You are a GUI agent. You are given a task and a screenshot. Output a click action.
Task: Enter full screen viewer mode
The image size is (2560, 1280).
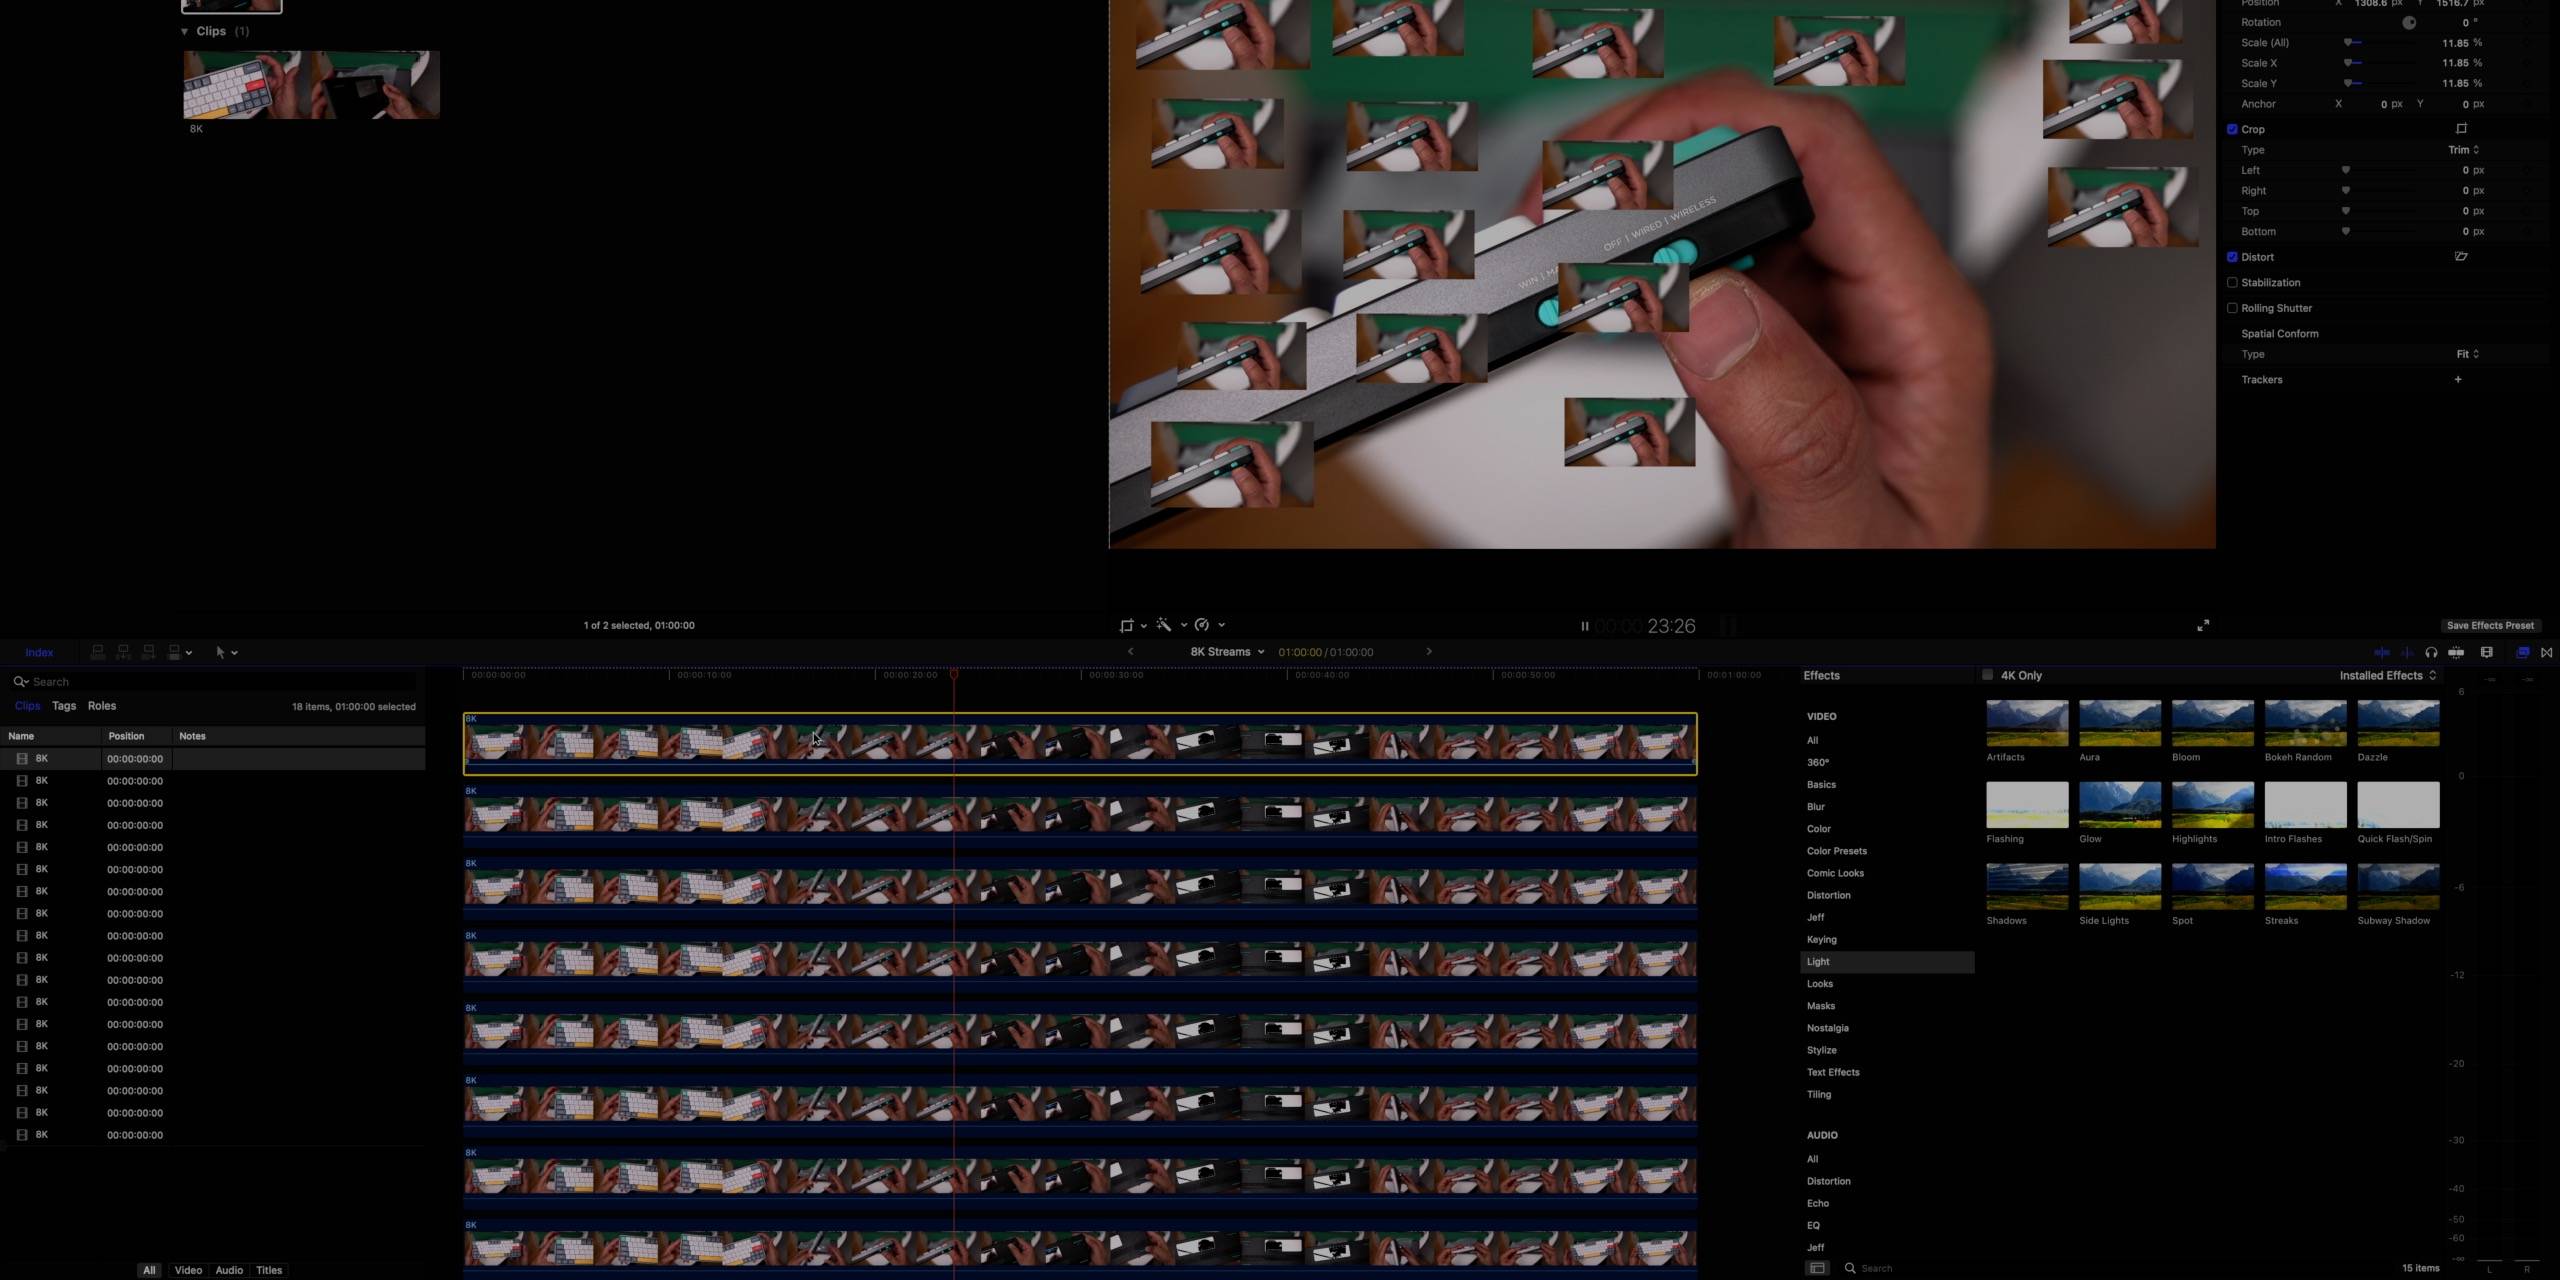pos(2203,625)
